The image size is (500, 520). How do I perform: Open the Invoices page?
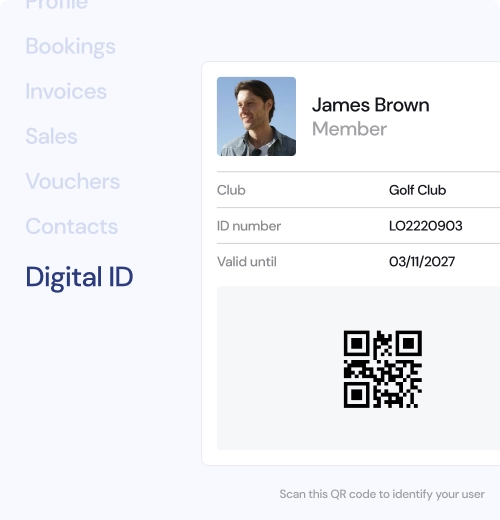point(66,91)
